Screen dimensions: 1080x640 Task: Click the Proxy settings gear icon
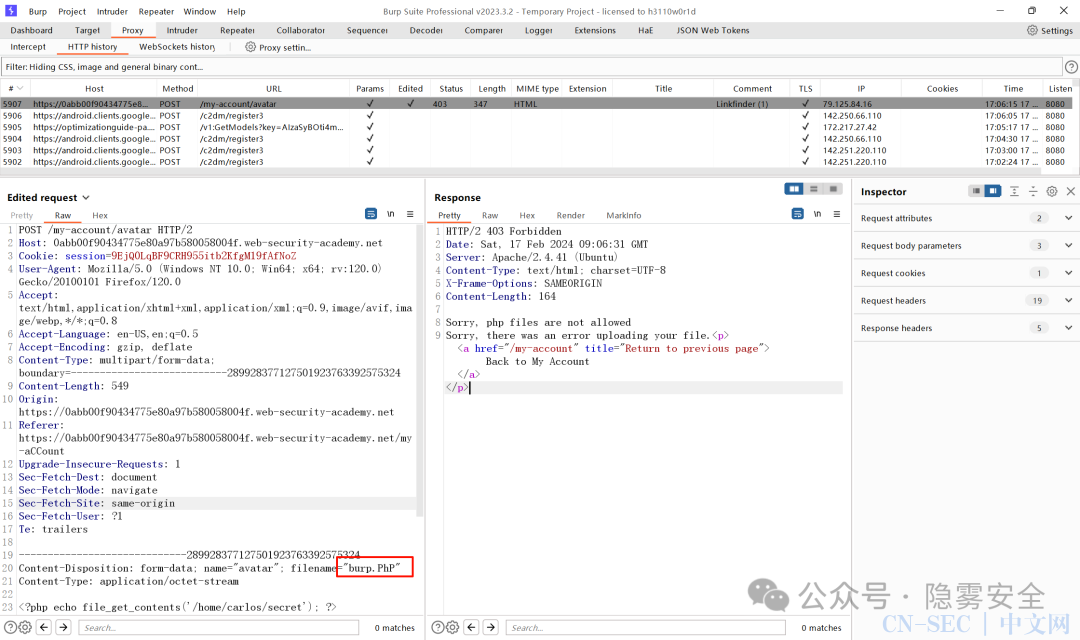251,47
